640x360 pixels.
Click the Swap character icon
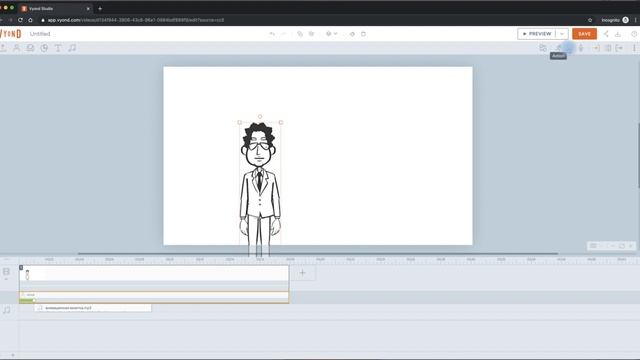543,48
